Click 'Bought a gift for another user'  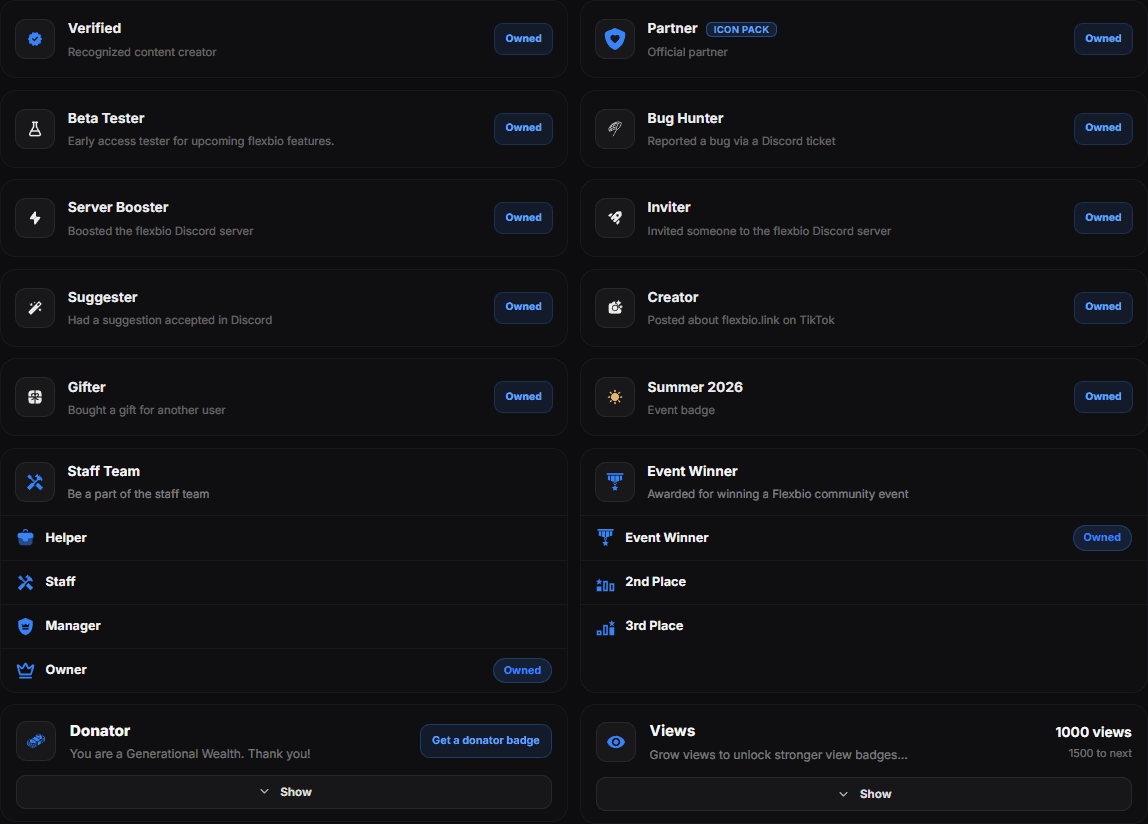point(146,410)
